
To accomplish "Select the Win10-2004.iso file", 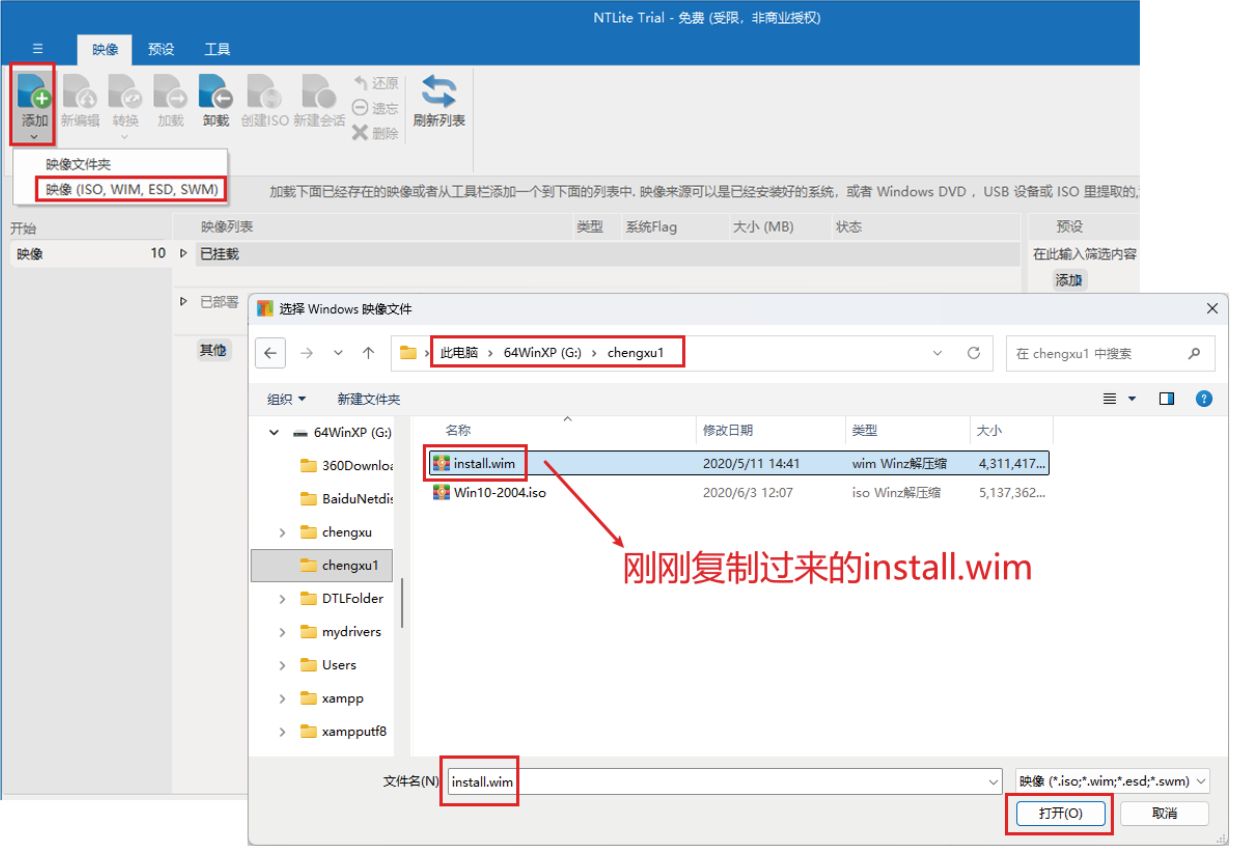I will tap(500, 492).
